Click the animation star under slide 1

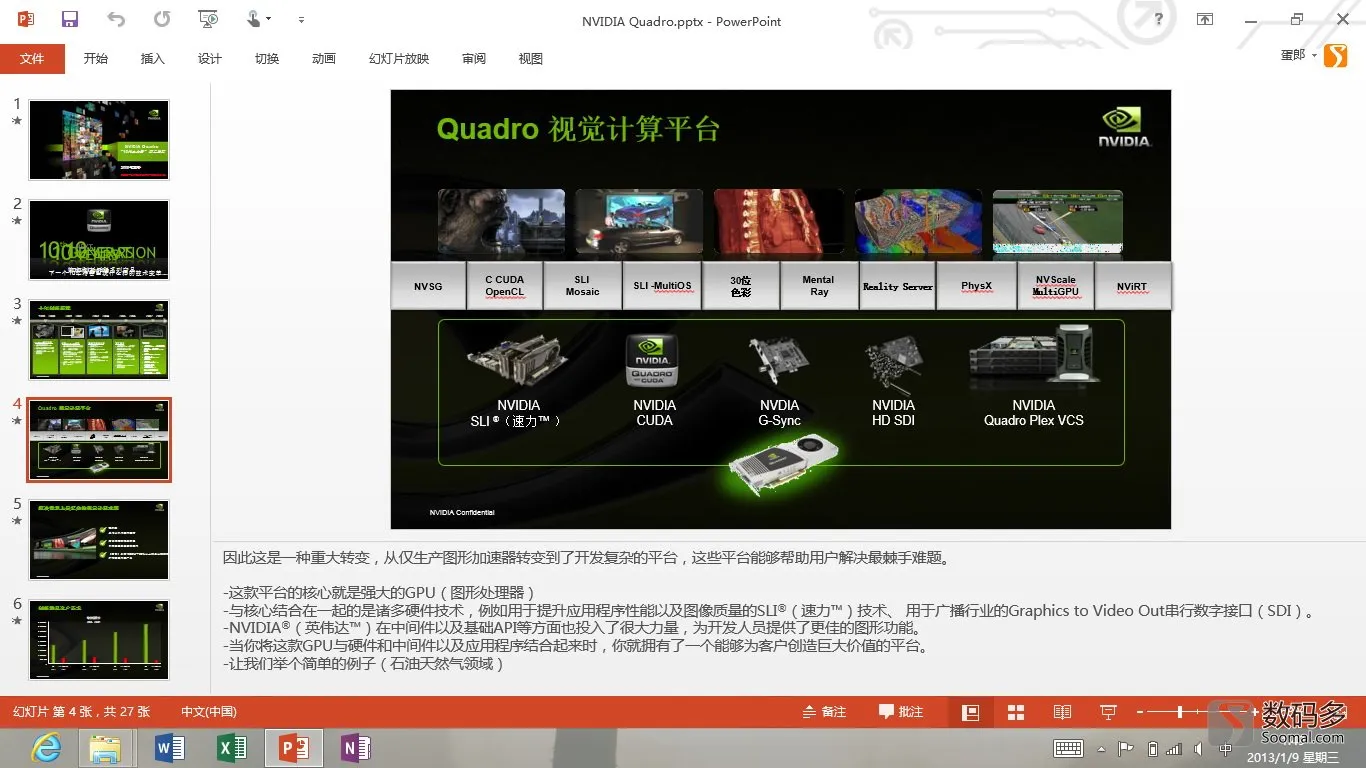tap(17, 121)
